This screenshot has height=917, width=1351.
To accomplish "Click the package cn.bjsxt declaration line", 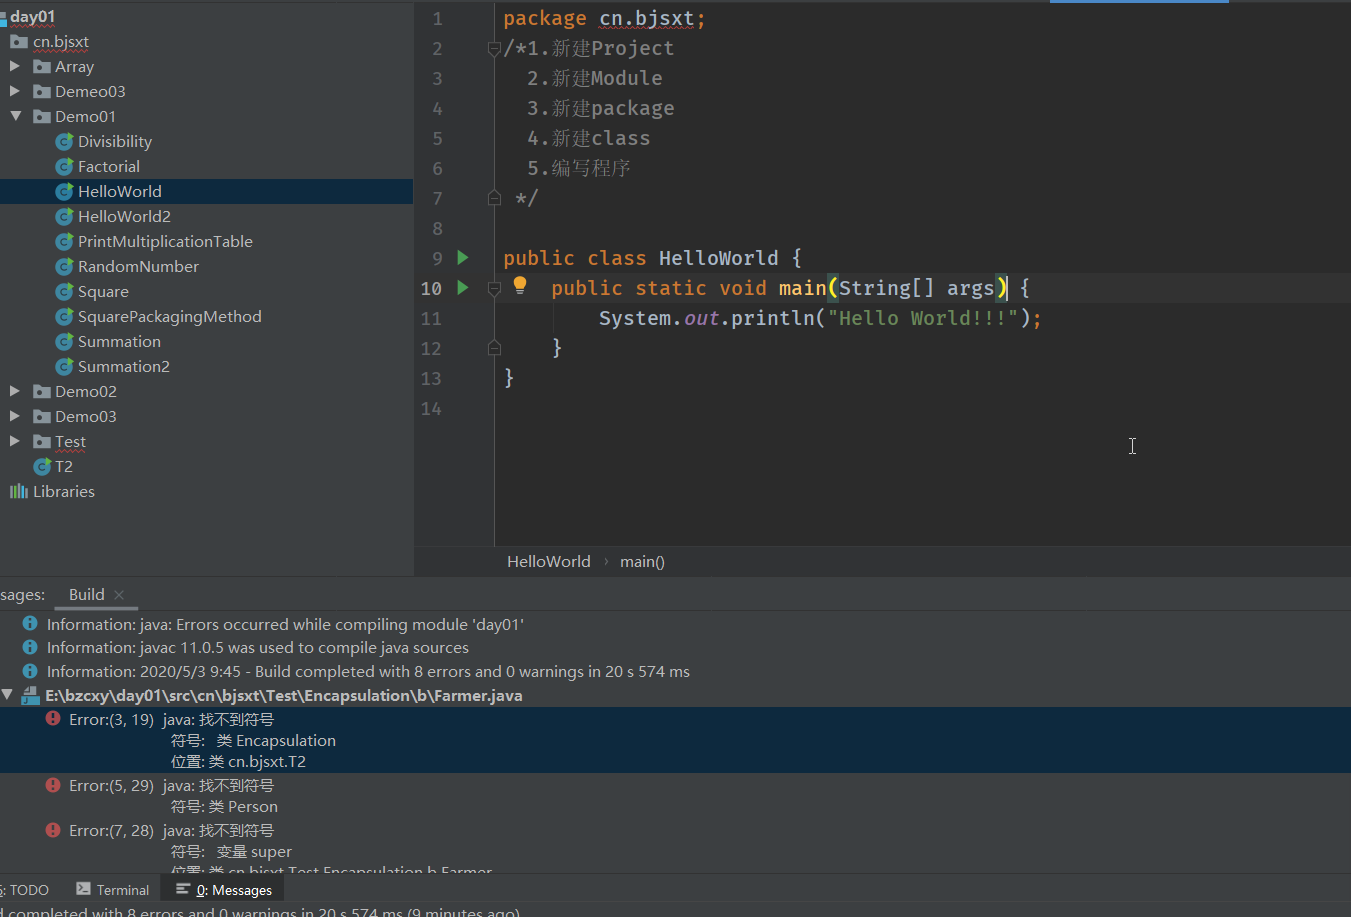I will 604,18.
